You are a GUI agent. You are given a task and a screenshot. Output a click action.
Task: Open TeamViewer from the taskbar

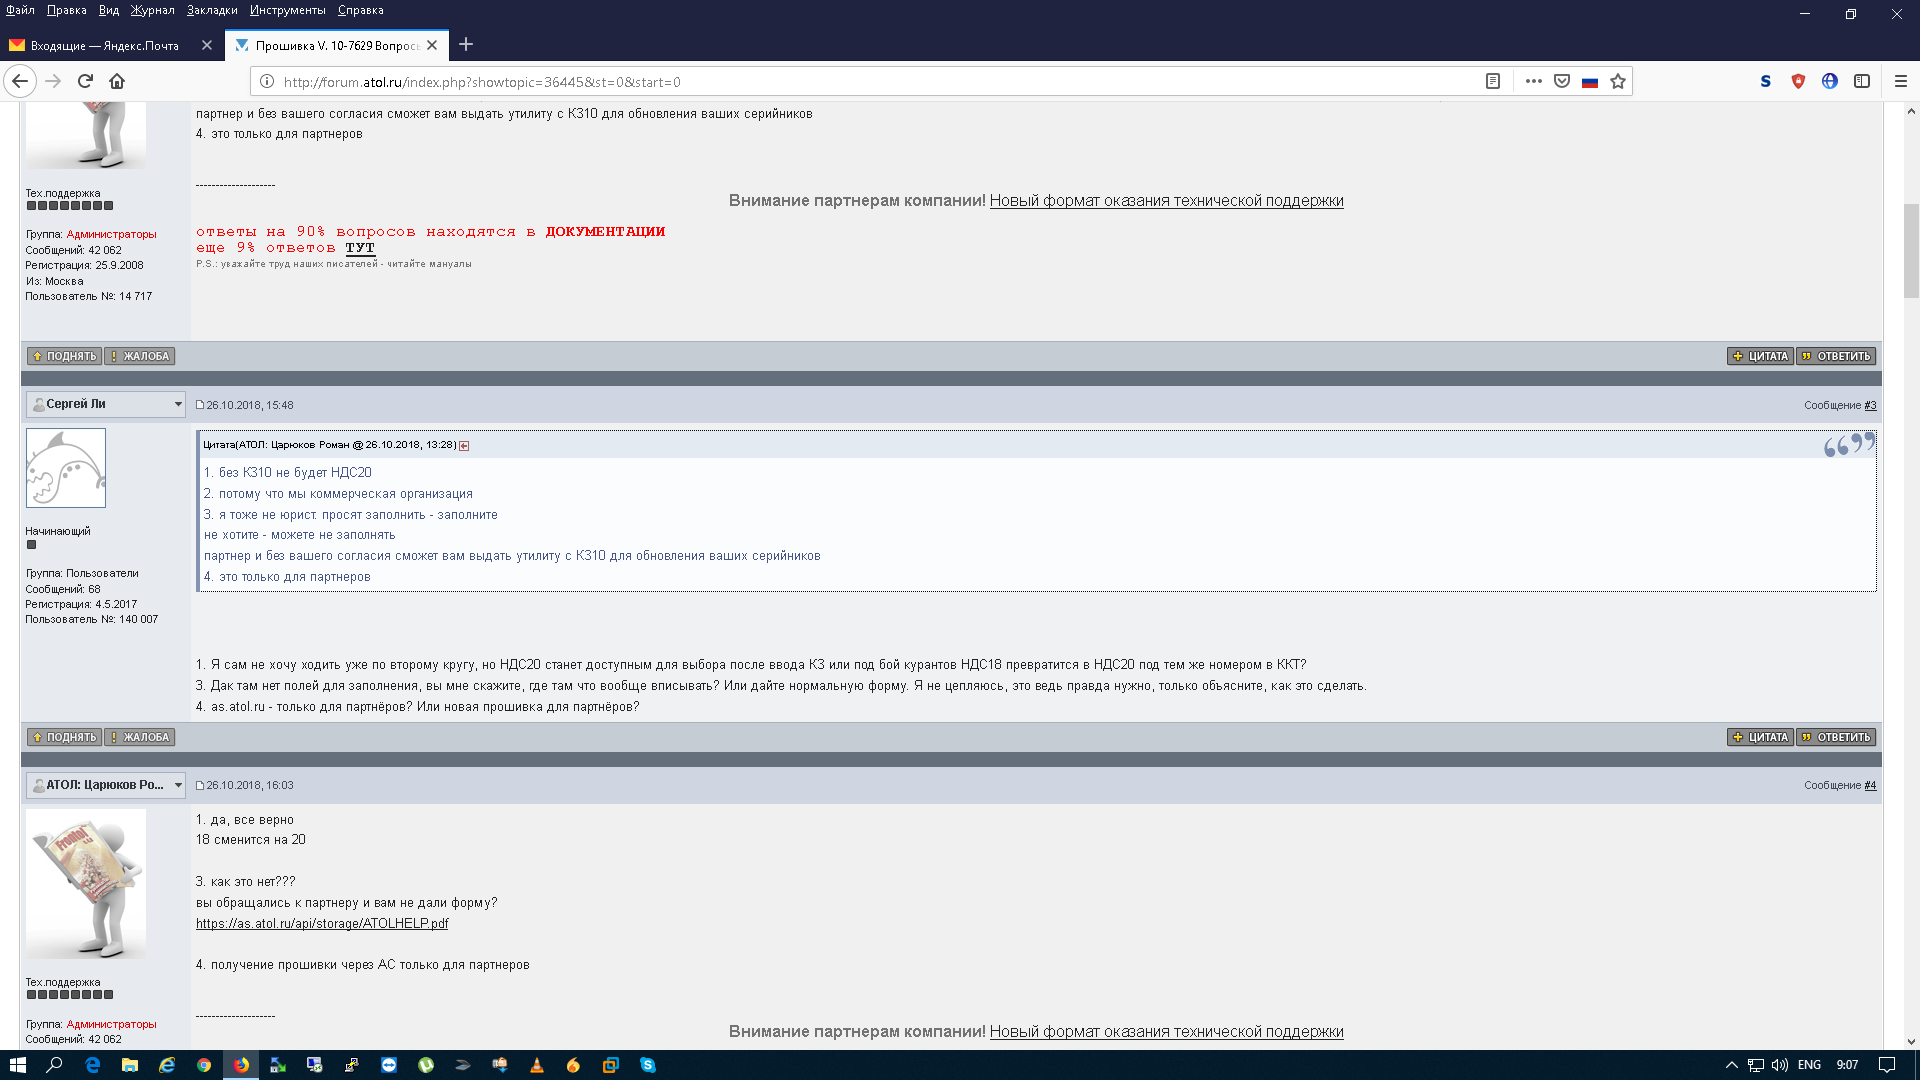[389, 1065]
